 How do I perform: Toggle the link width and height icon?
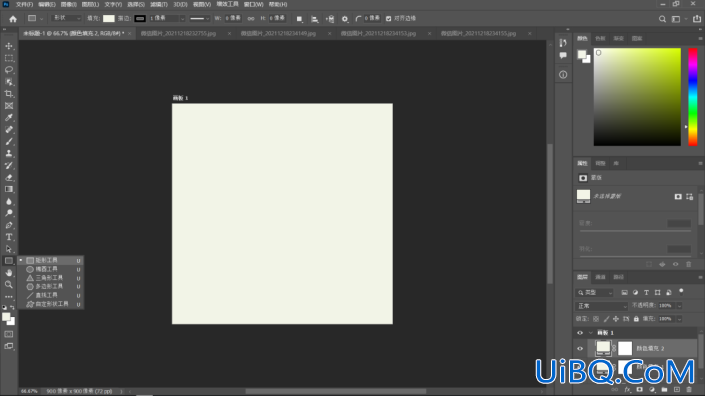pos(251,18)
